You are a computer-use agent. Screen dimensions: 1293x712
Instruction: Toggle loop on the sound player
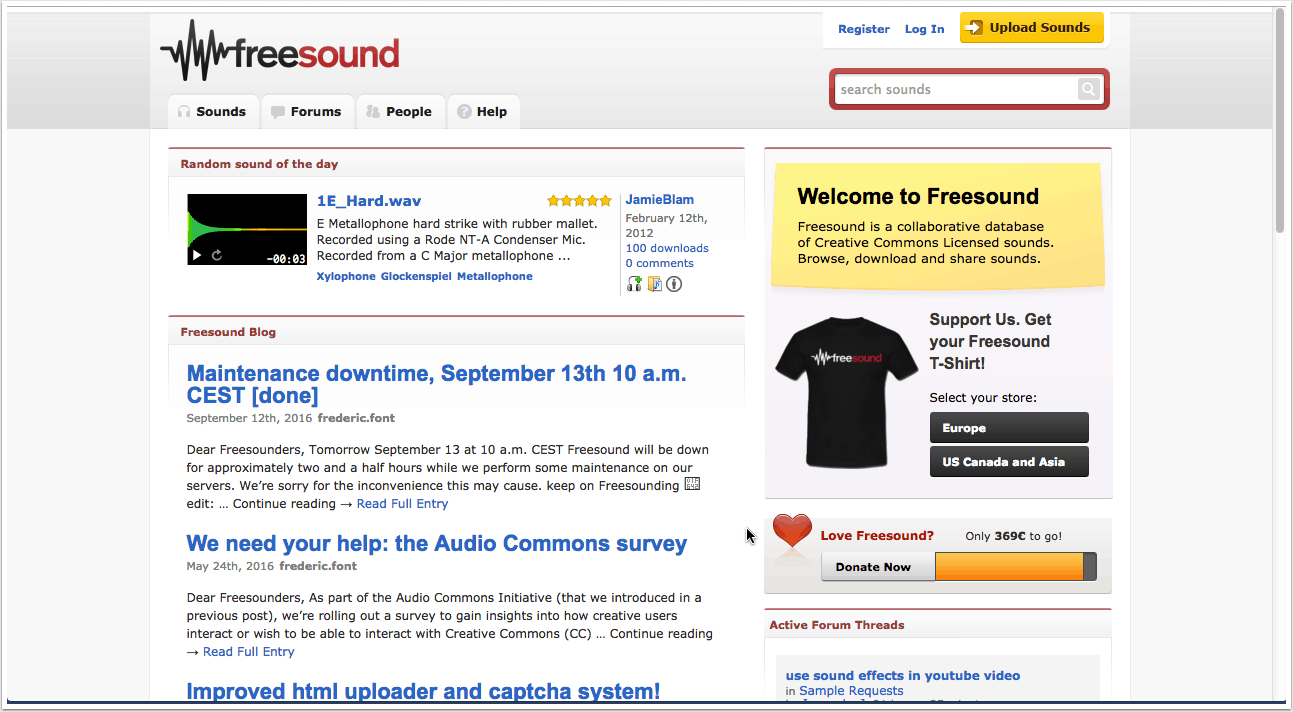217,256
